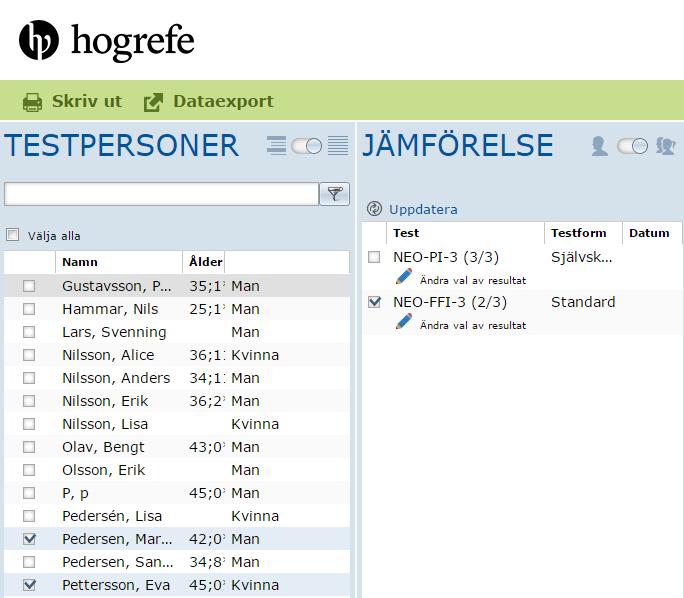Image resolution: width=684 pixels, height=598 pixels.
Task: Toggle the Jämförelse person/group switch
Action: pos(633,146)
